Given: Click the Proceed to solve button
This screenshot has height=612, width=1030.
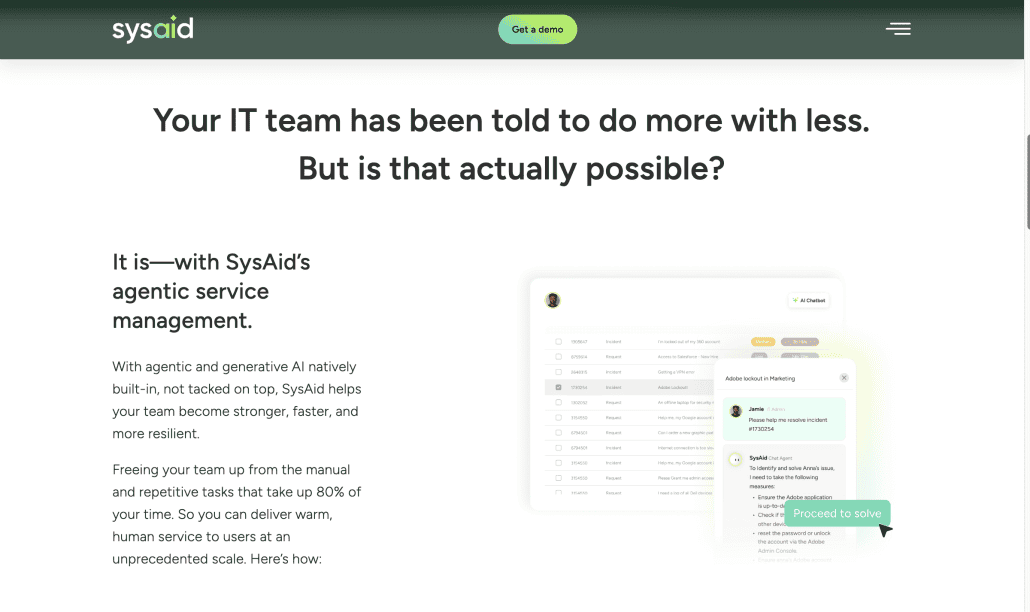Looking at the screenshot, I should tap(837, 513).
